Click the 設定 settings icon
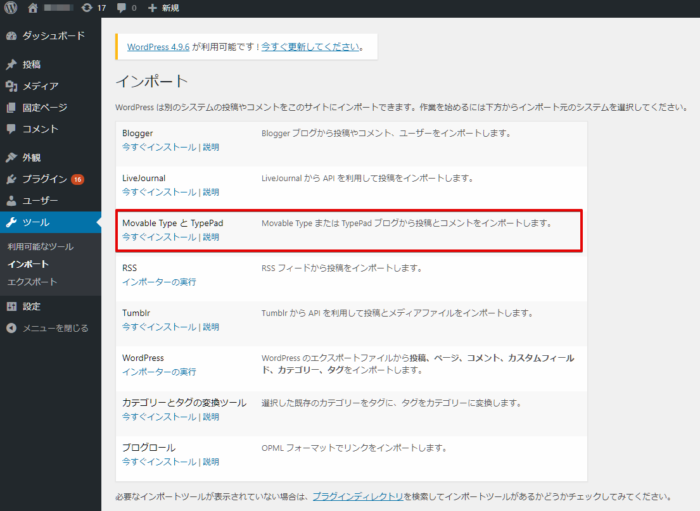Viewport: 700px width, 511px height. click(x=11, y=307)
